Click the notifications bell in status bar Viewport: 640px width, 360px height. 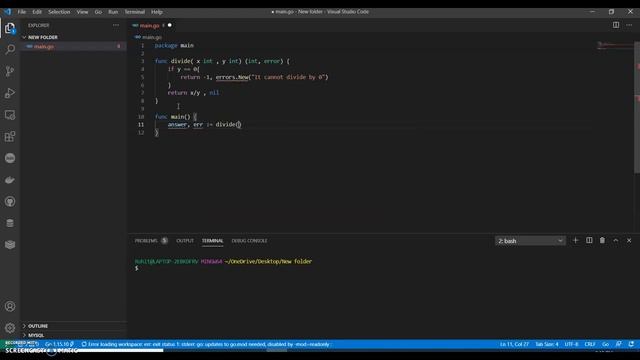pyautogui.click(x=631, y=344)
